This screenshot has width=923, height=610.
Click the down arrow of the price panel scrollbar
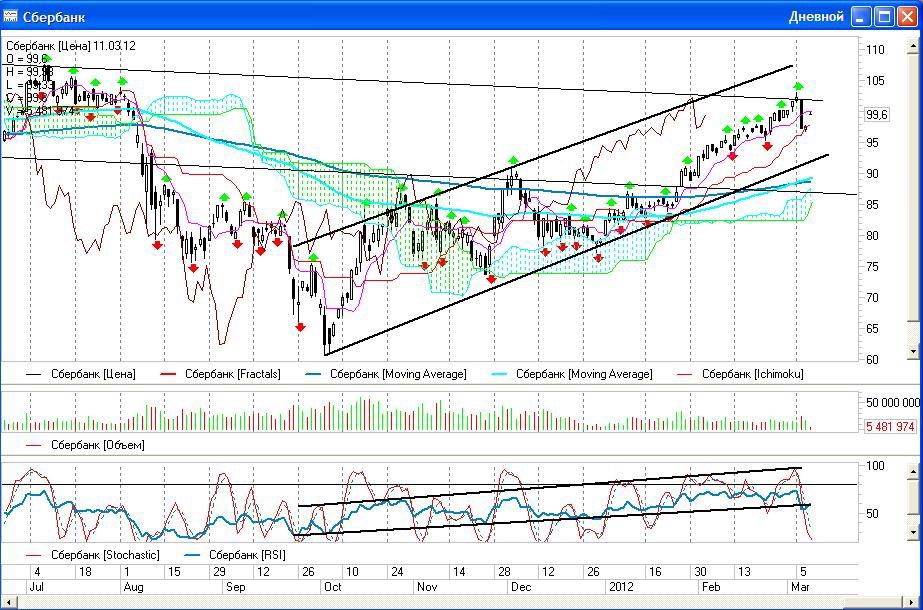(914, 352)
